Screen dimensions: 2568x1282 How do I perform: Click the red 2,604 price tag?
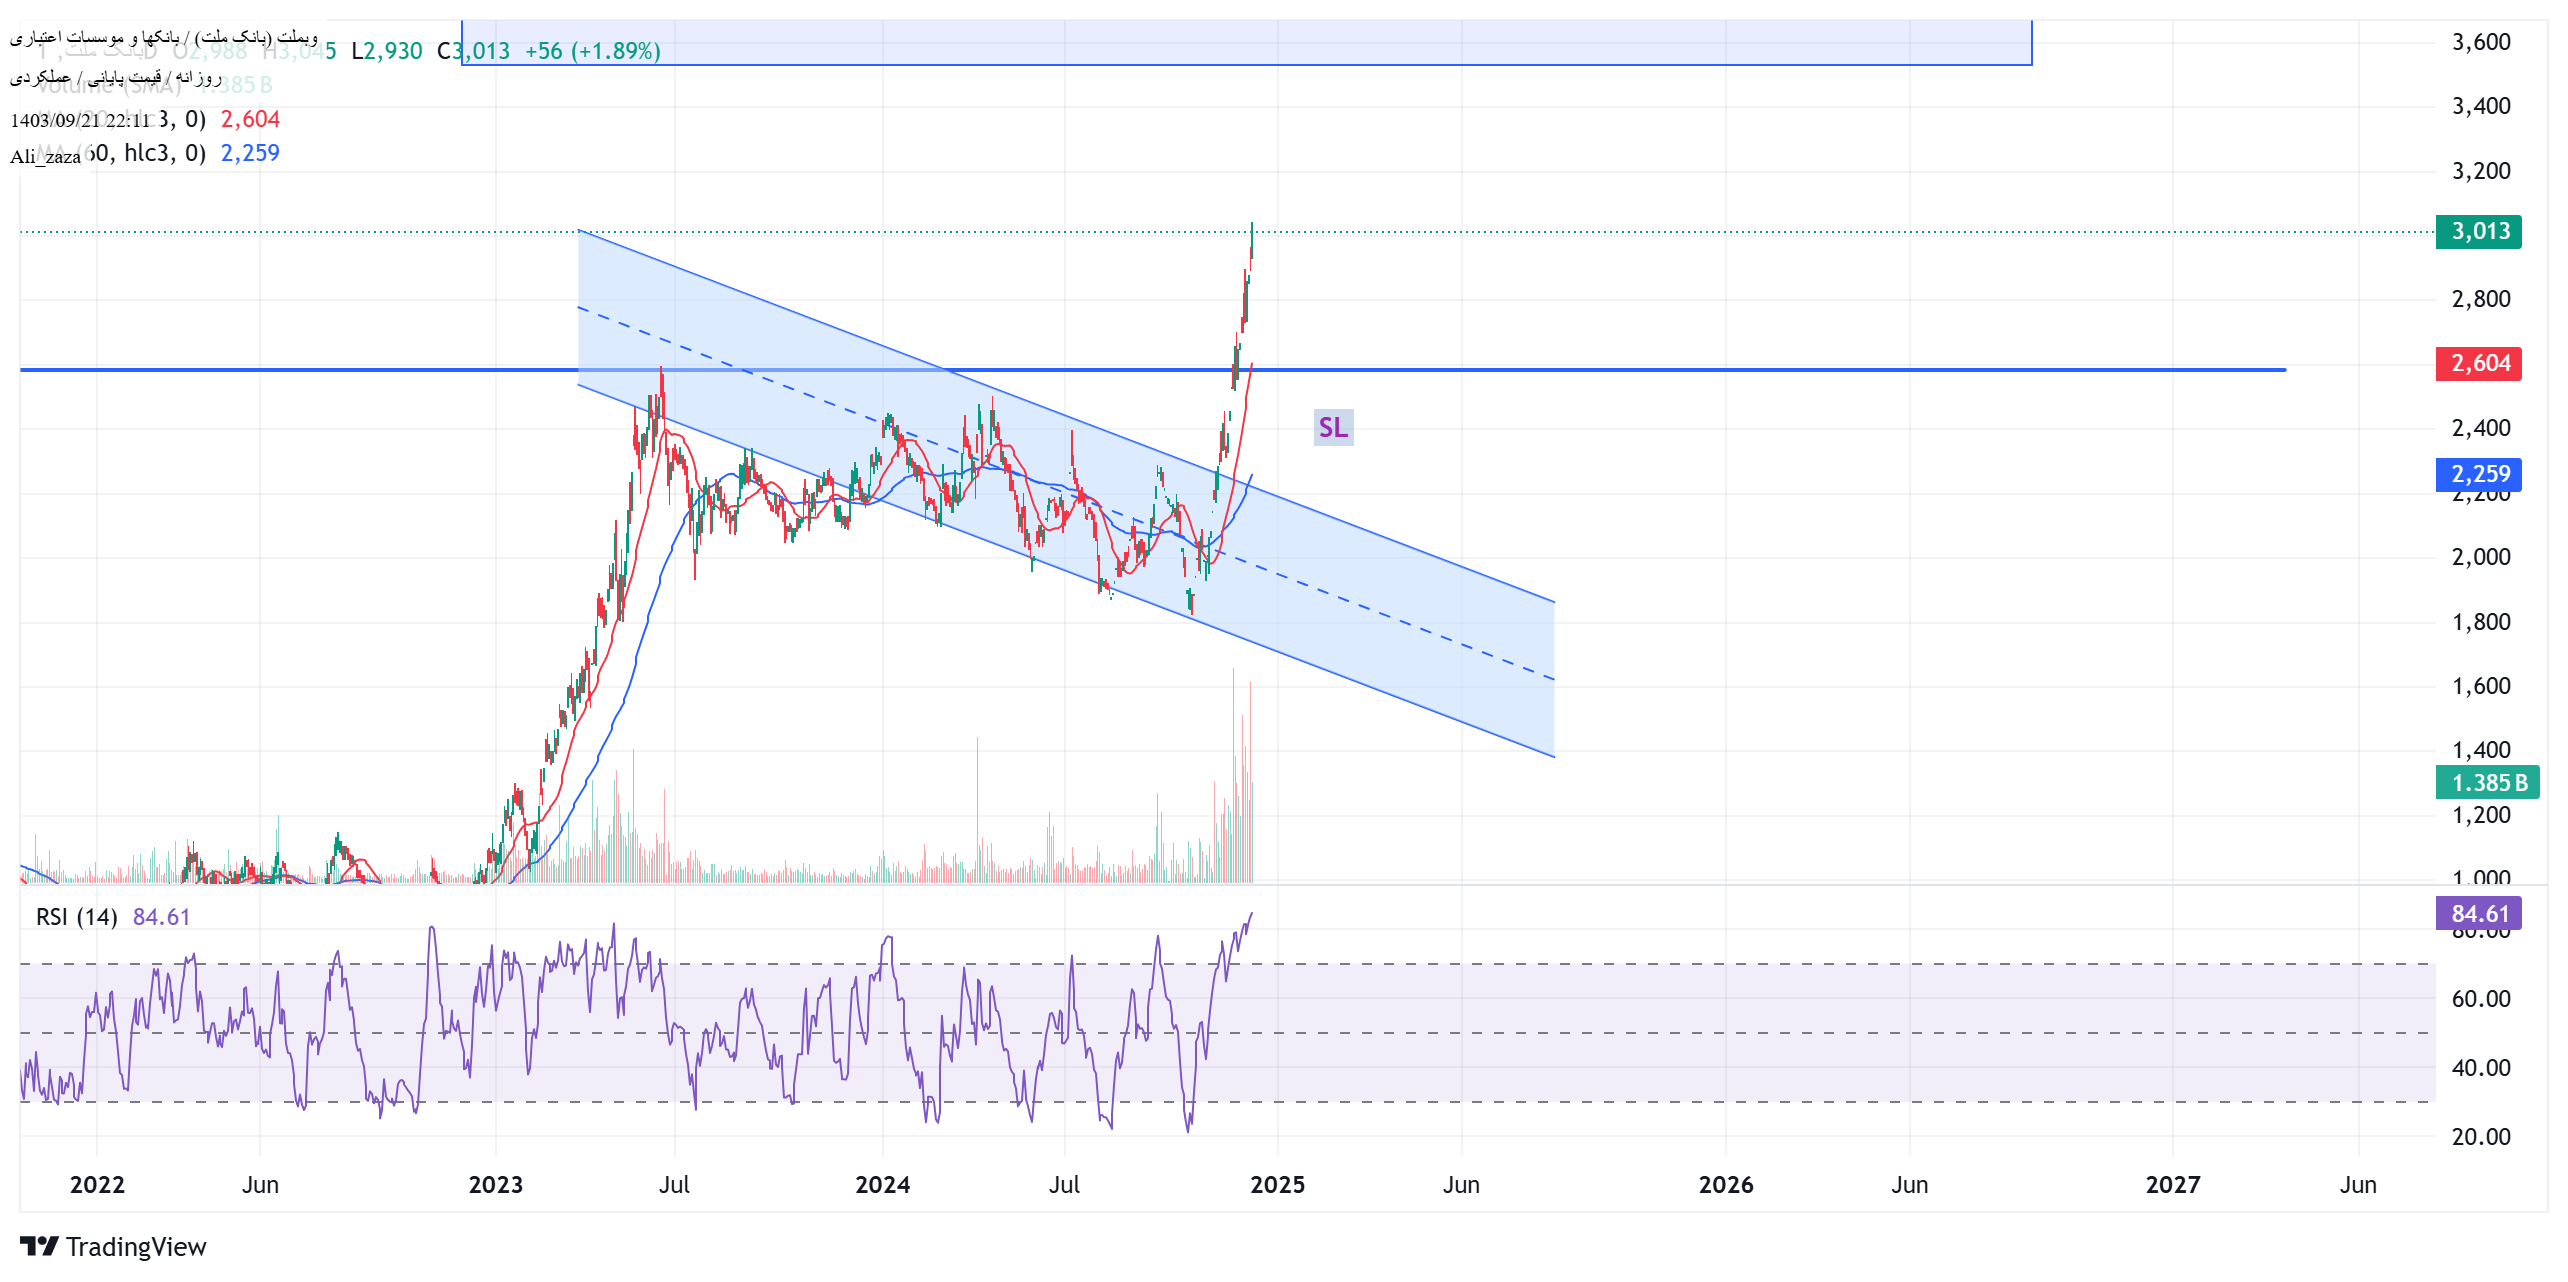tap(2478, 363)
